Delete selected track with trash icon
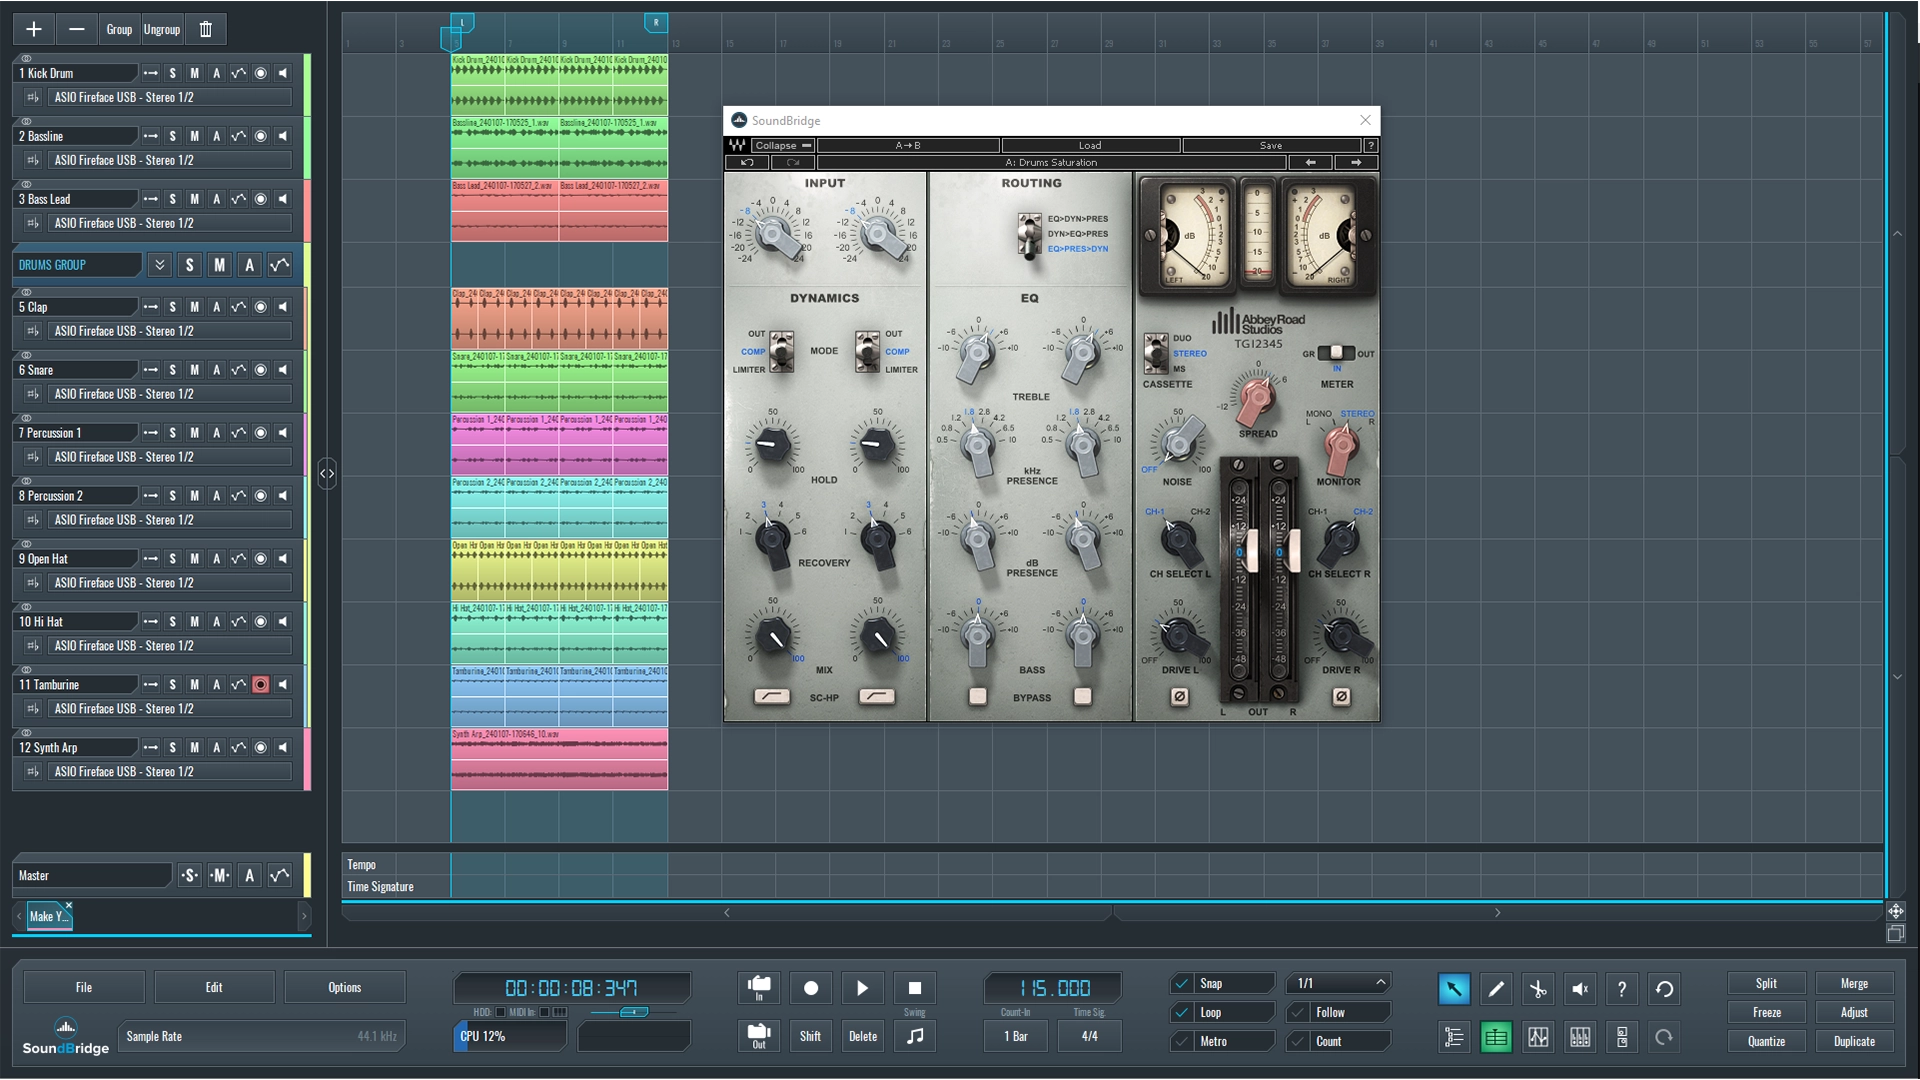Viewport: 1920px width, 1080px height. coord(206,29)
